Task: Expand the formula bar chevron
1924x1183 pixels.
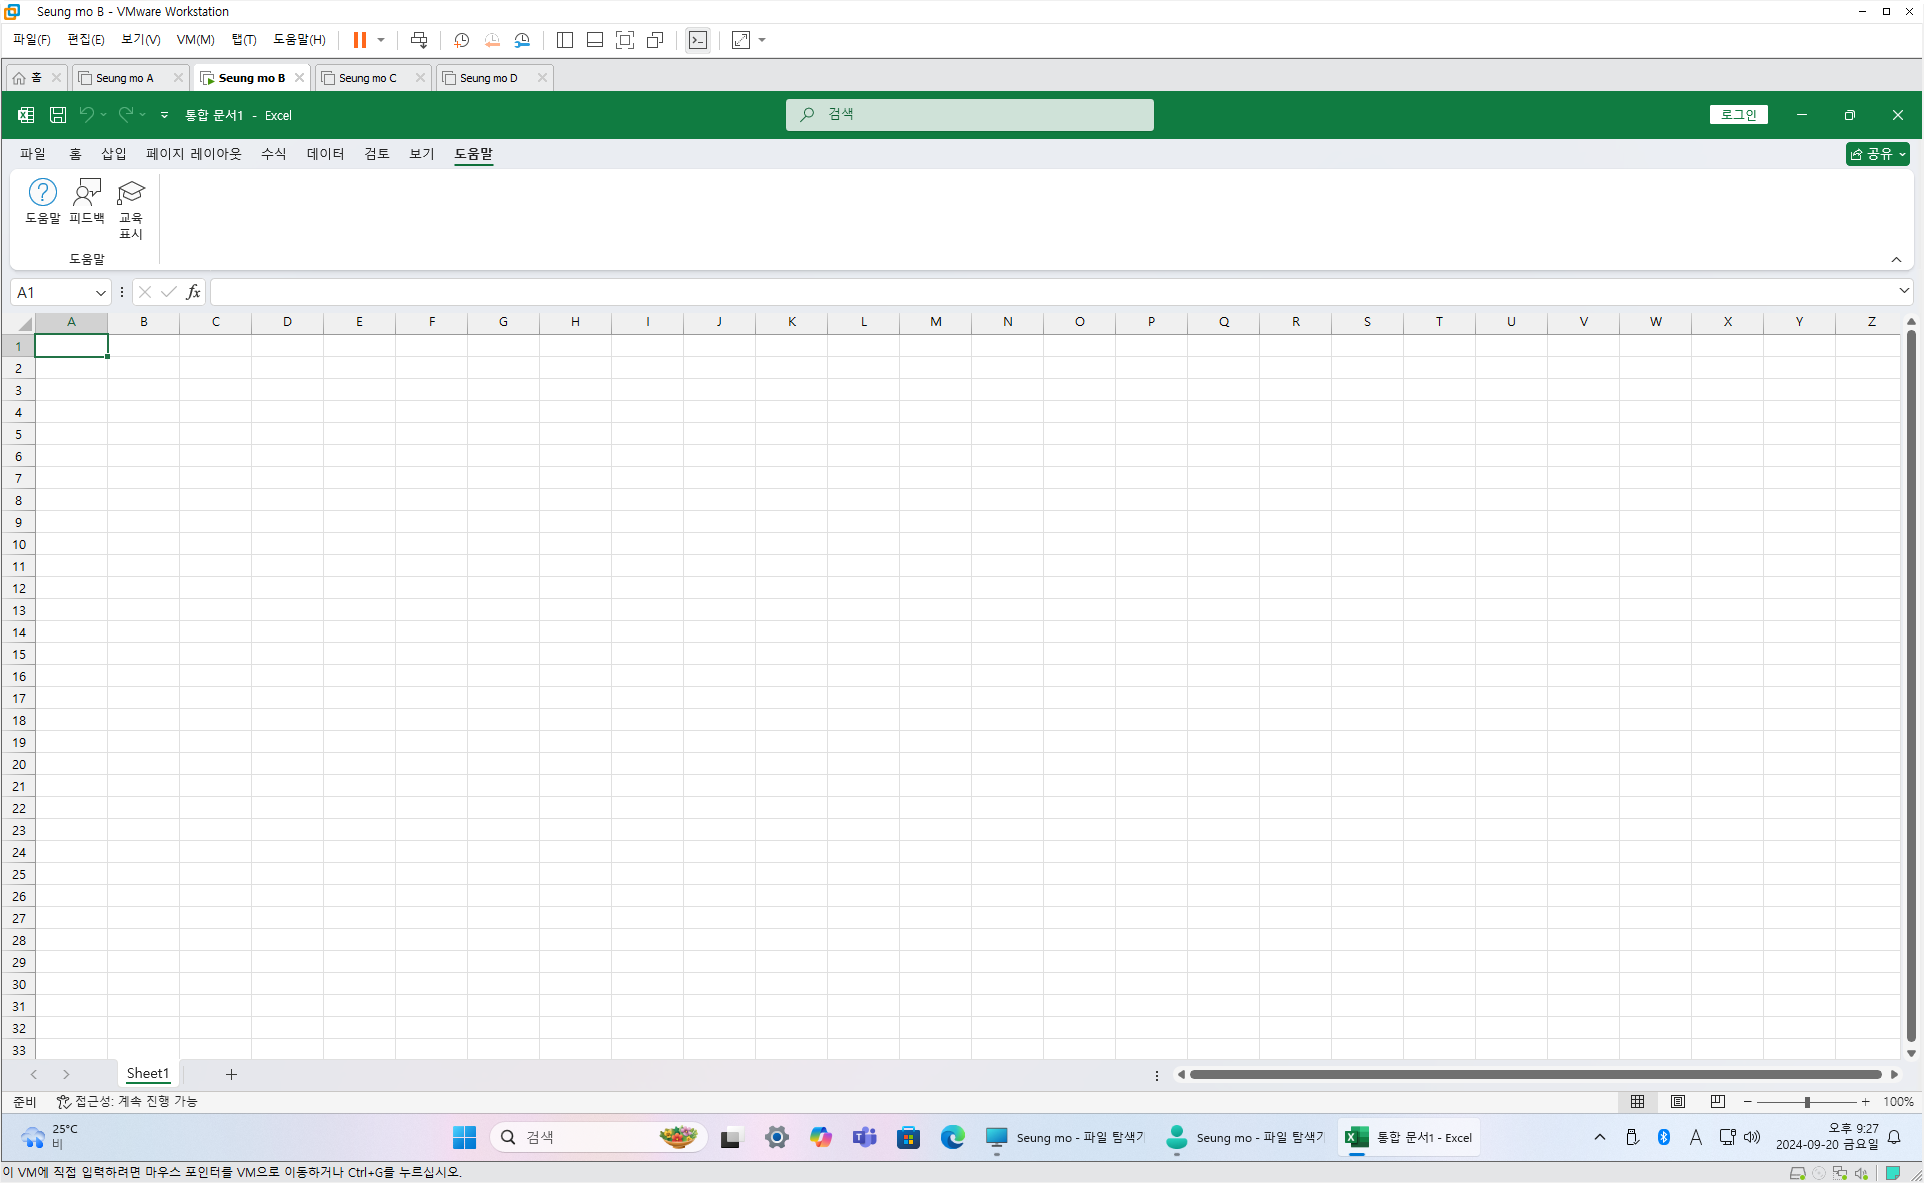Action: coord(1903,291)
